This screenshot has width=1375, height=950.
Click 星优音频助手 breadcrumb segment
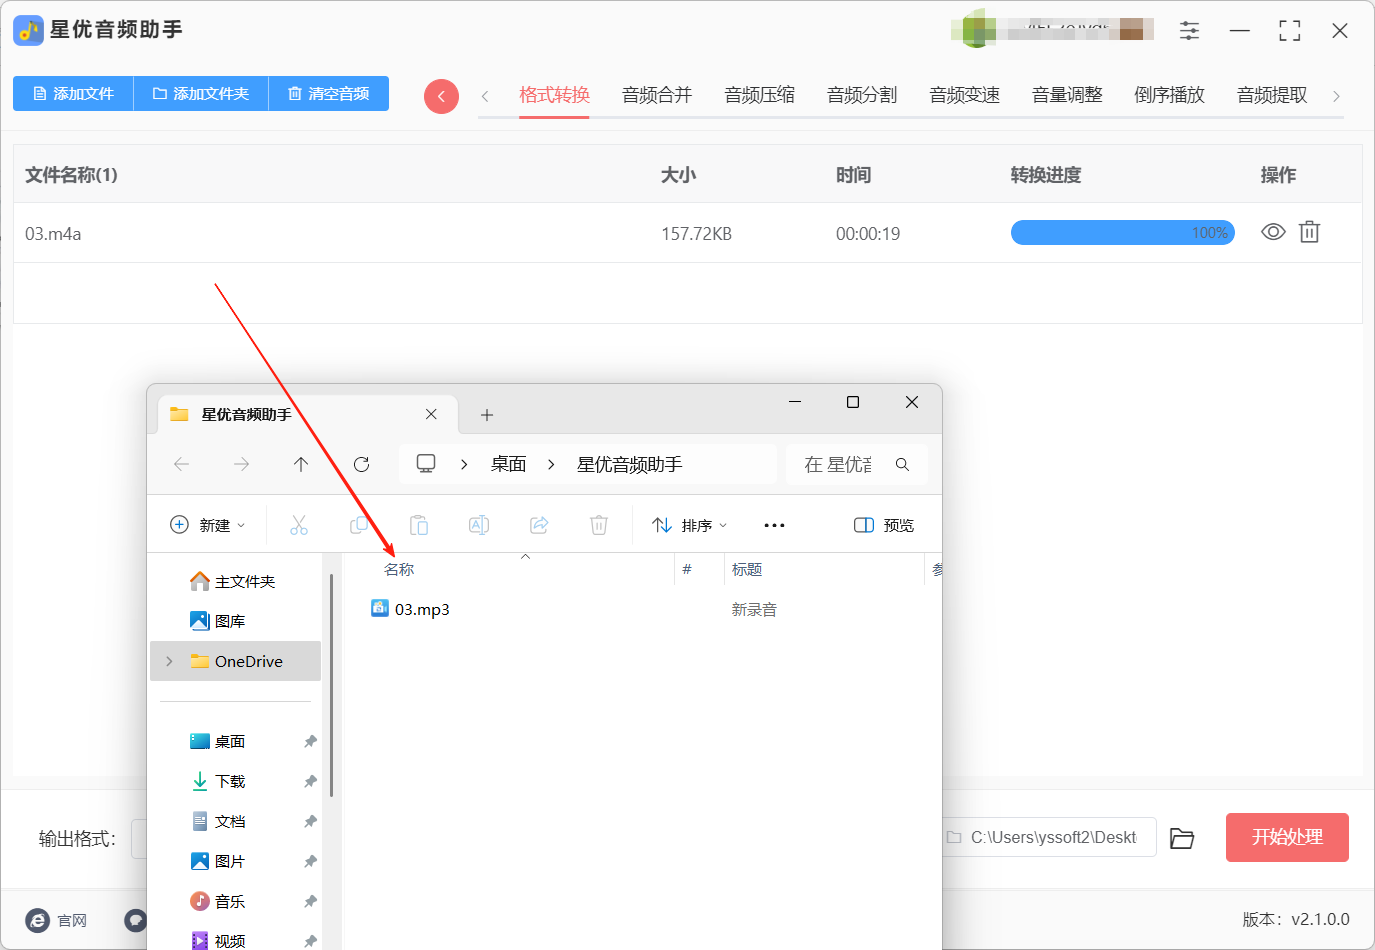click(x=630, y=464)
